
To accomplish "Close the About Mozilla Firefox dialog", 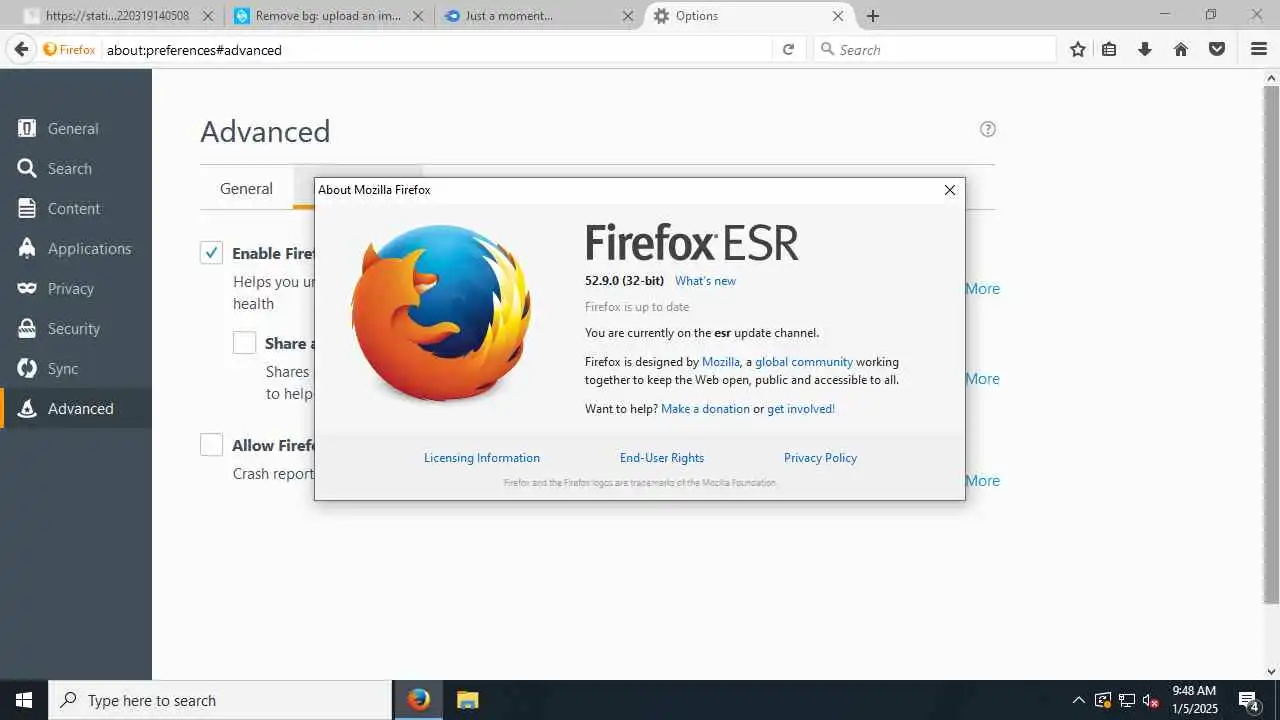I will (950, 190).
